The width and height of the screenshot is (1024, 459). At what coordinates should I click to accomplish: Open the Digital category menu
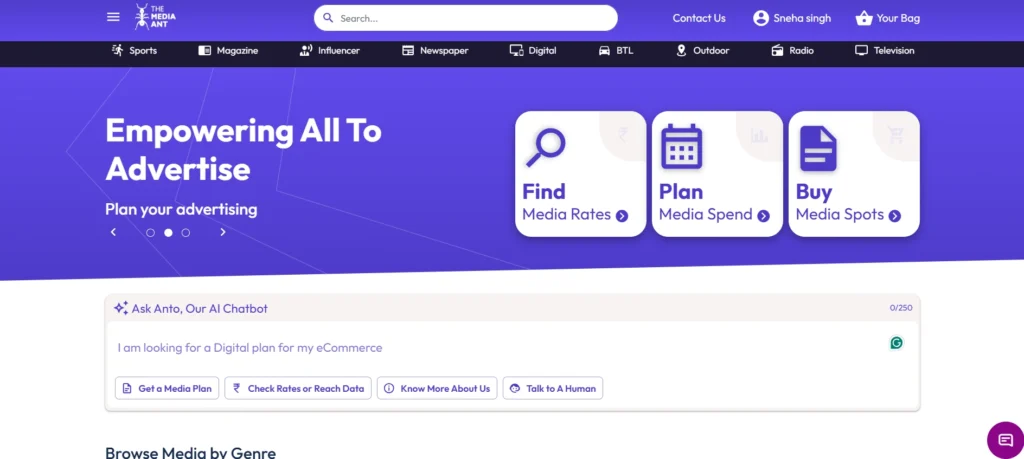[533, 50]
